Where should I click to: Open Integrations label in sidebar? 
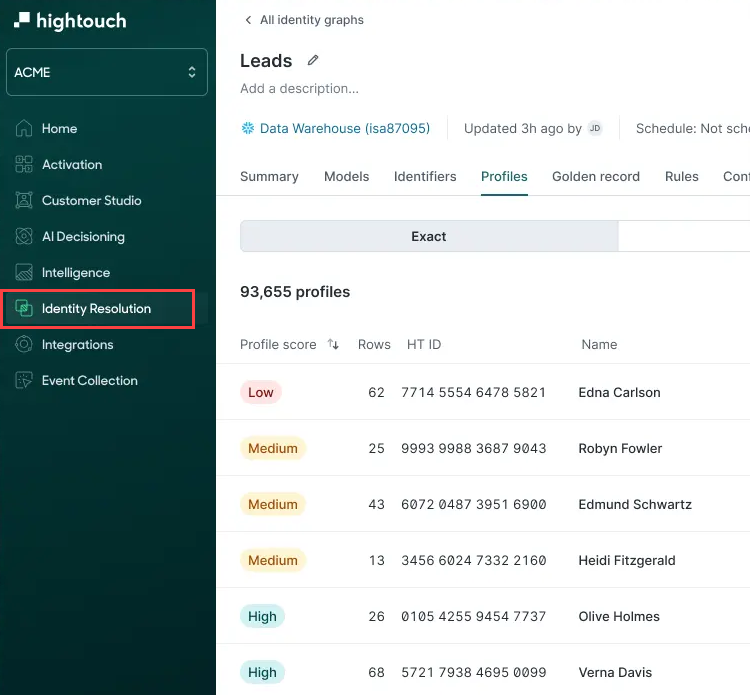point(77,345)
